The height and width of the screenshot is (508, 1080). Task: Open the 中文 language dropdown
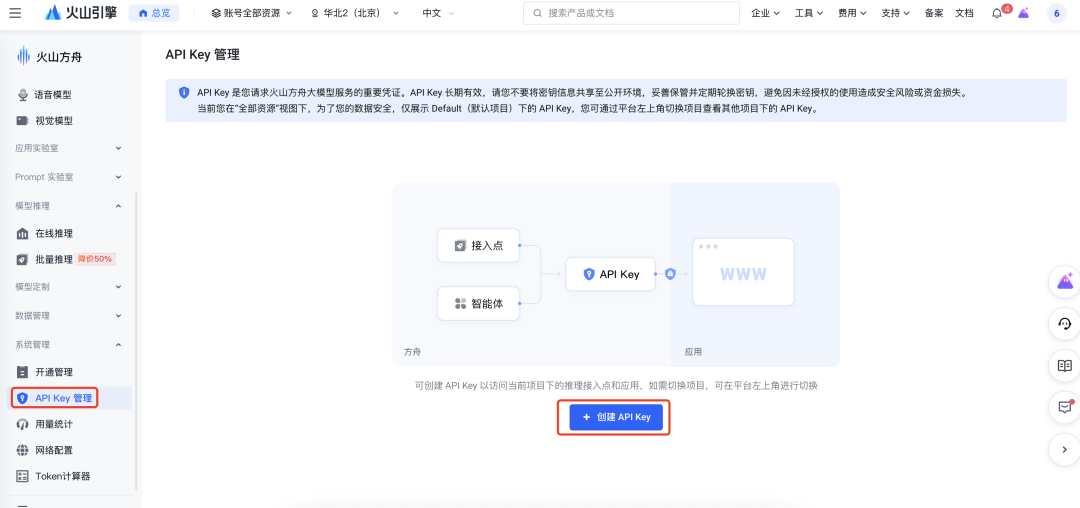tap(438, 13)
